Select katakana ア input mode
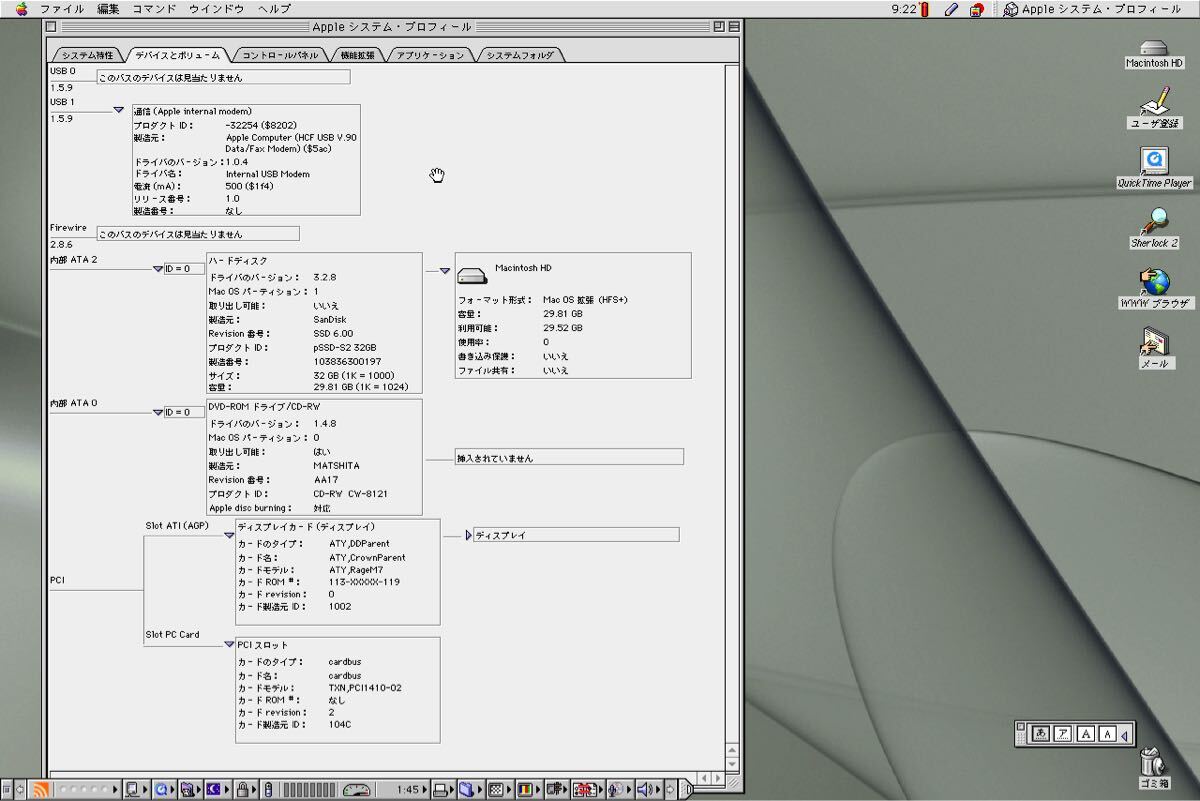Screen dimensions: 1200x801 click(1063, 734)
